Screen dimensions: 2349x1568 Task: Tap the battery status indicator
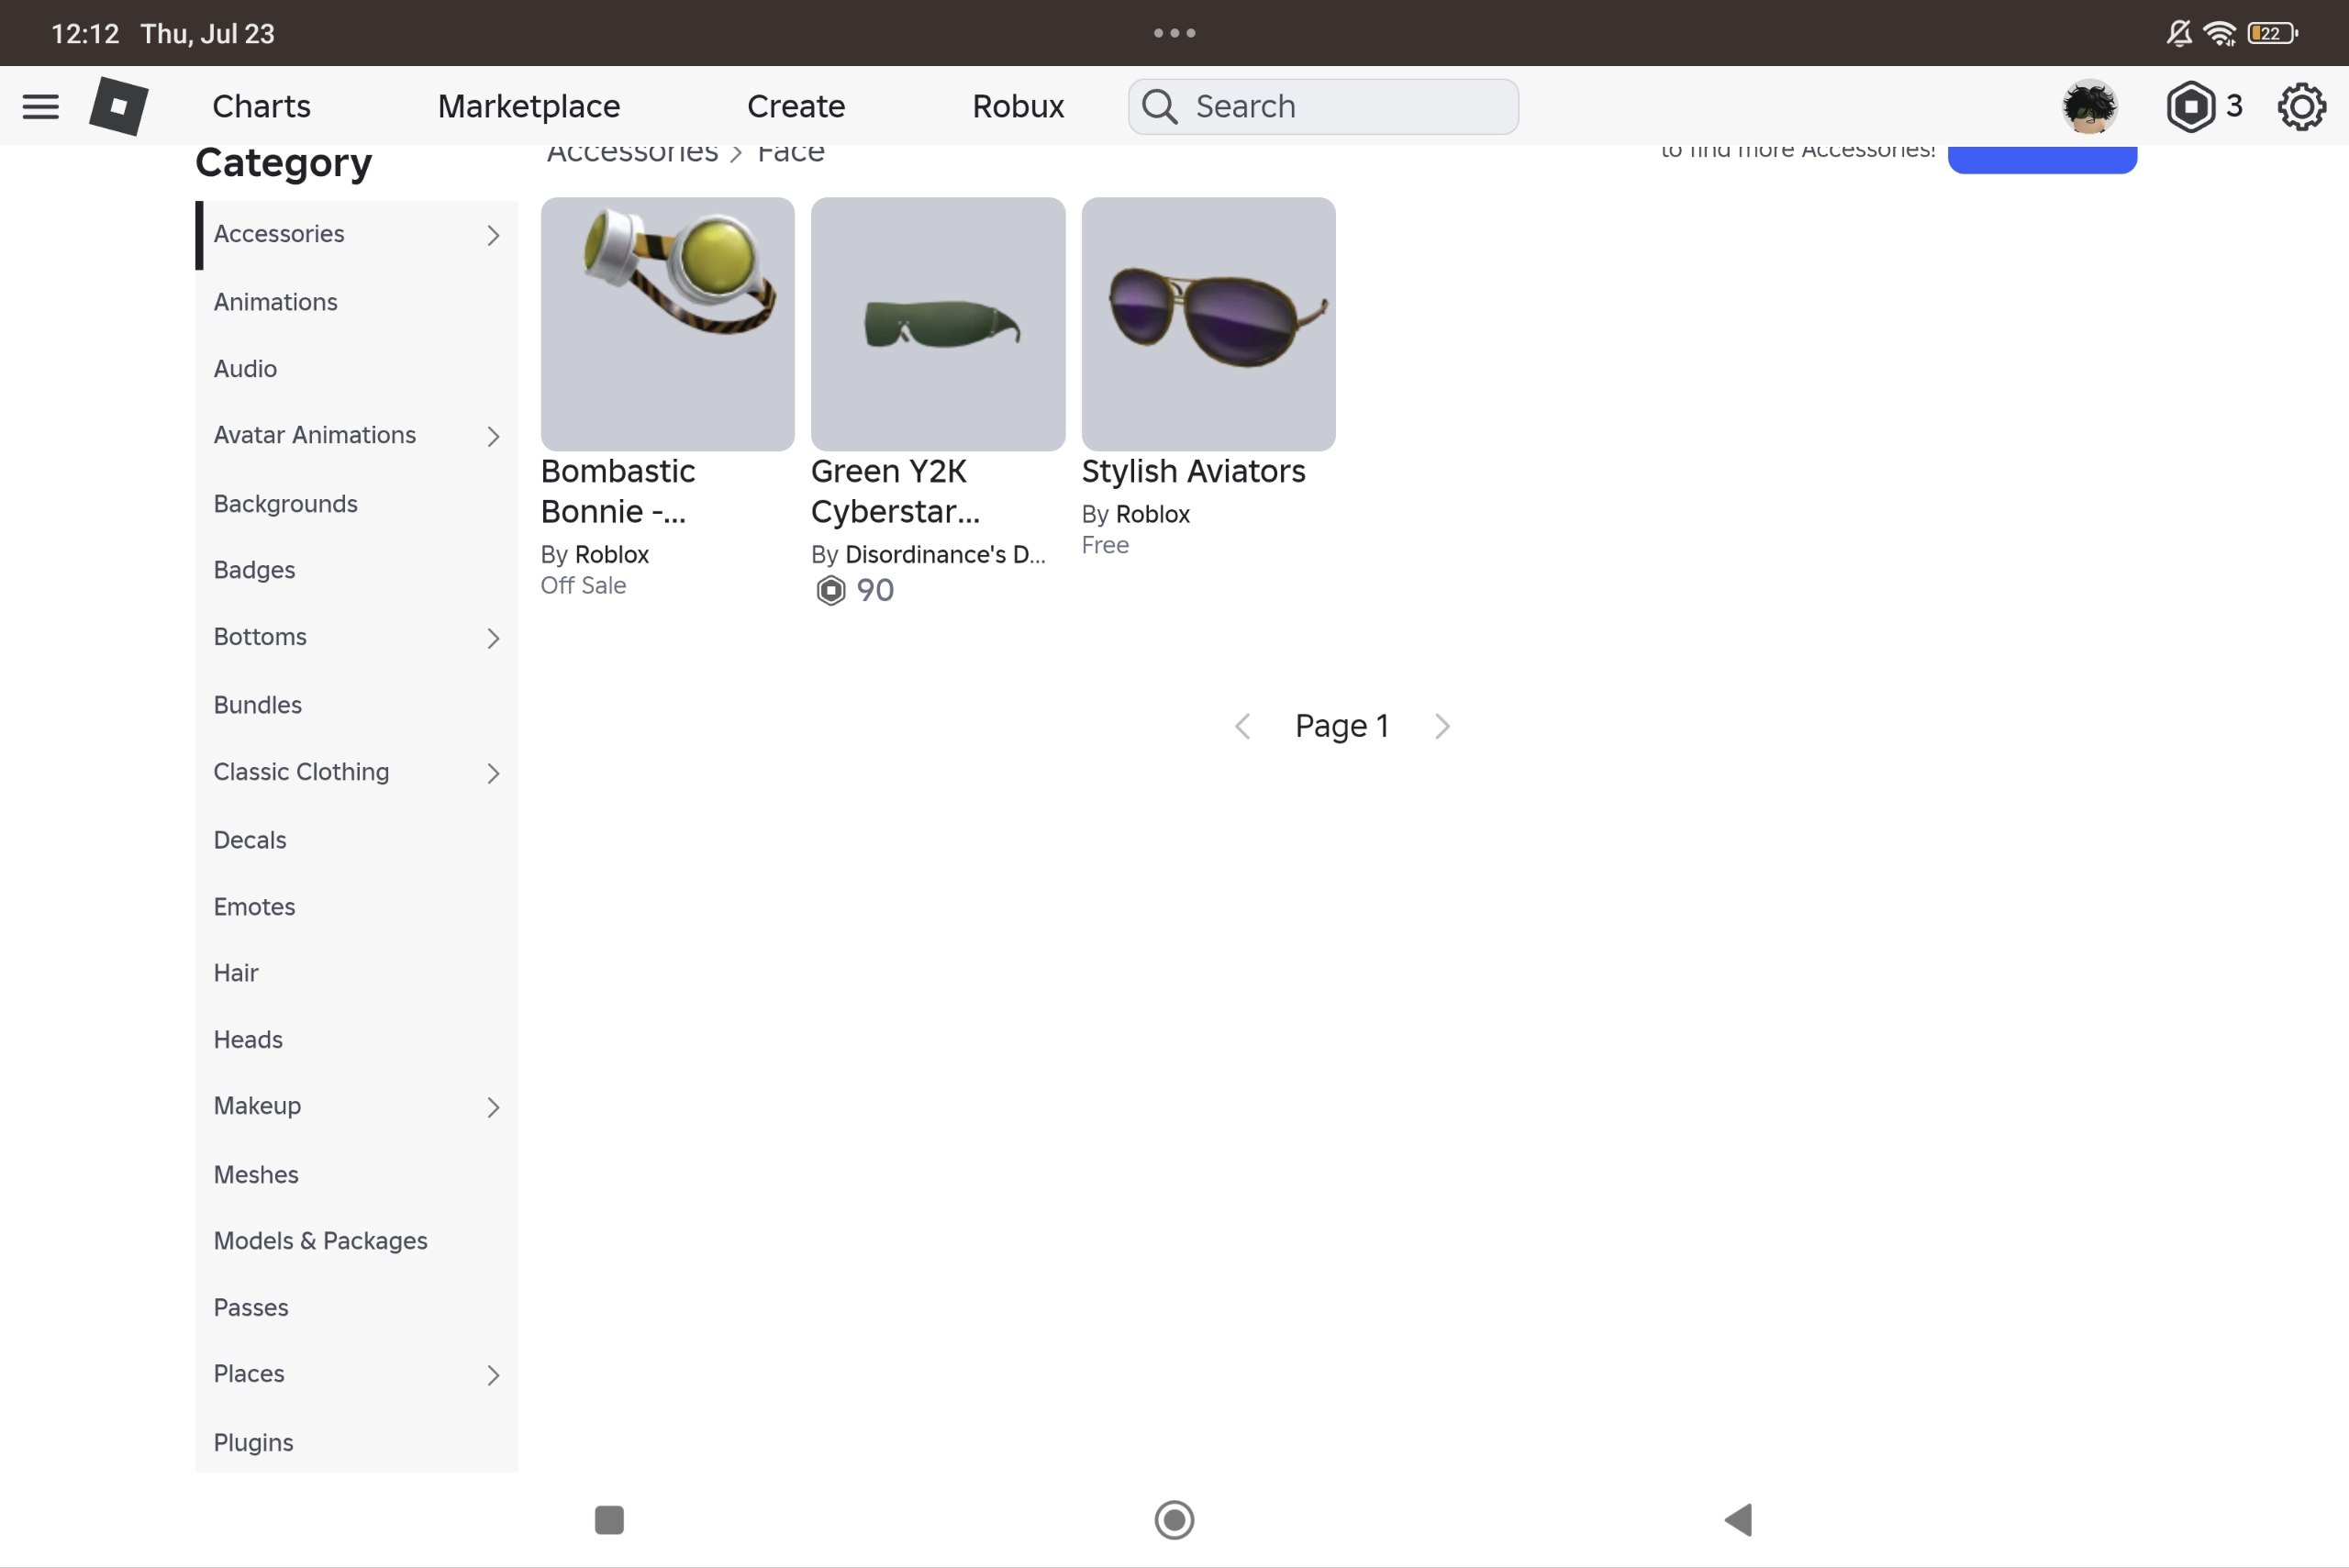point(2272,33)
